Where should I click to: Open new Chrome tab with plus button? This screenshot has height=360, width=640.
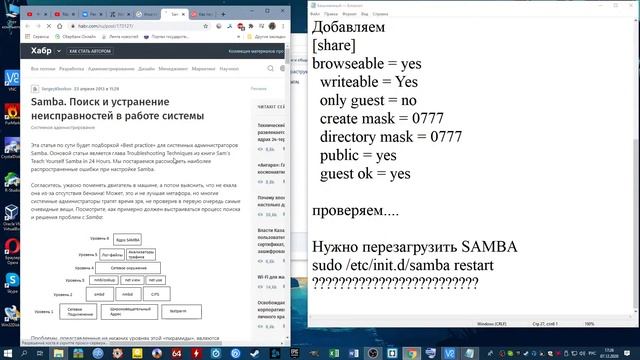[223, 14]
